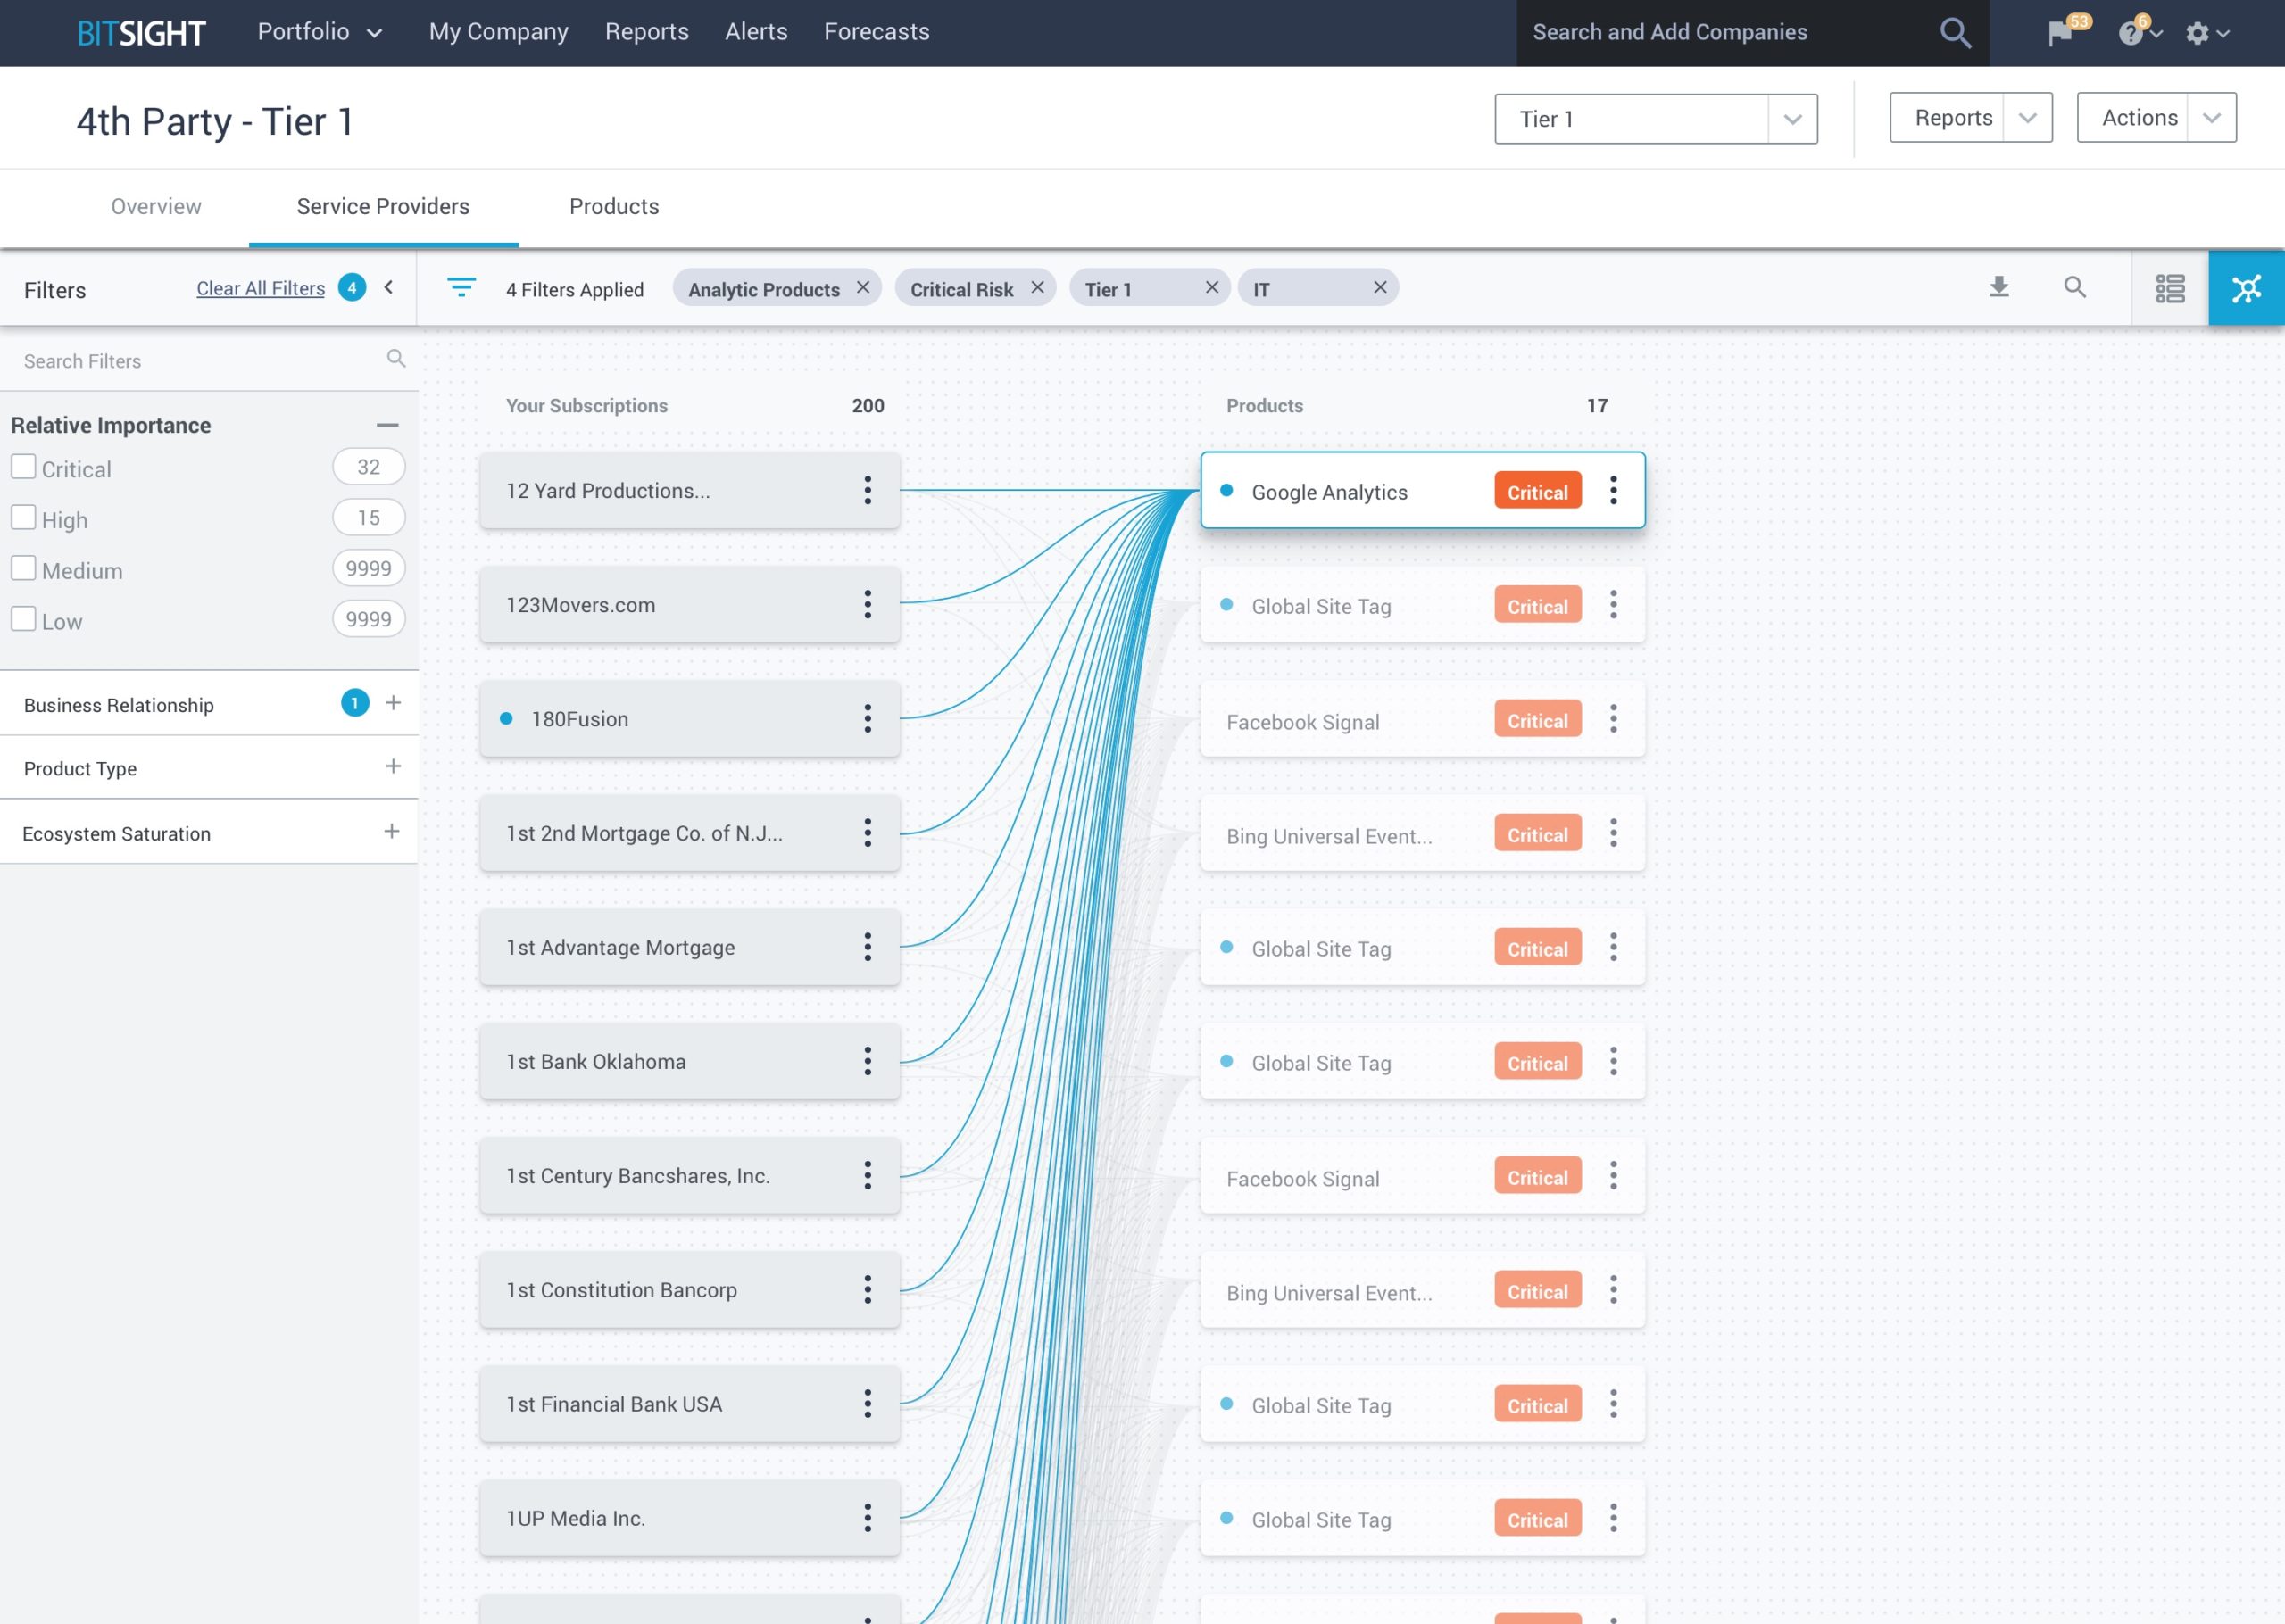Open the Portfolio dropdown menu
Image resolution: width=2285 pixels, height=1624 pixels.
click(320, 32)
